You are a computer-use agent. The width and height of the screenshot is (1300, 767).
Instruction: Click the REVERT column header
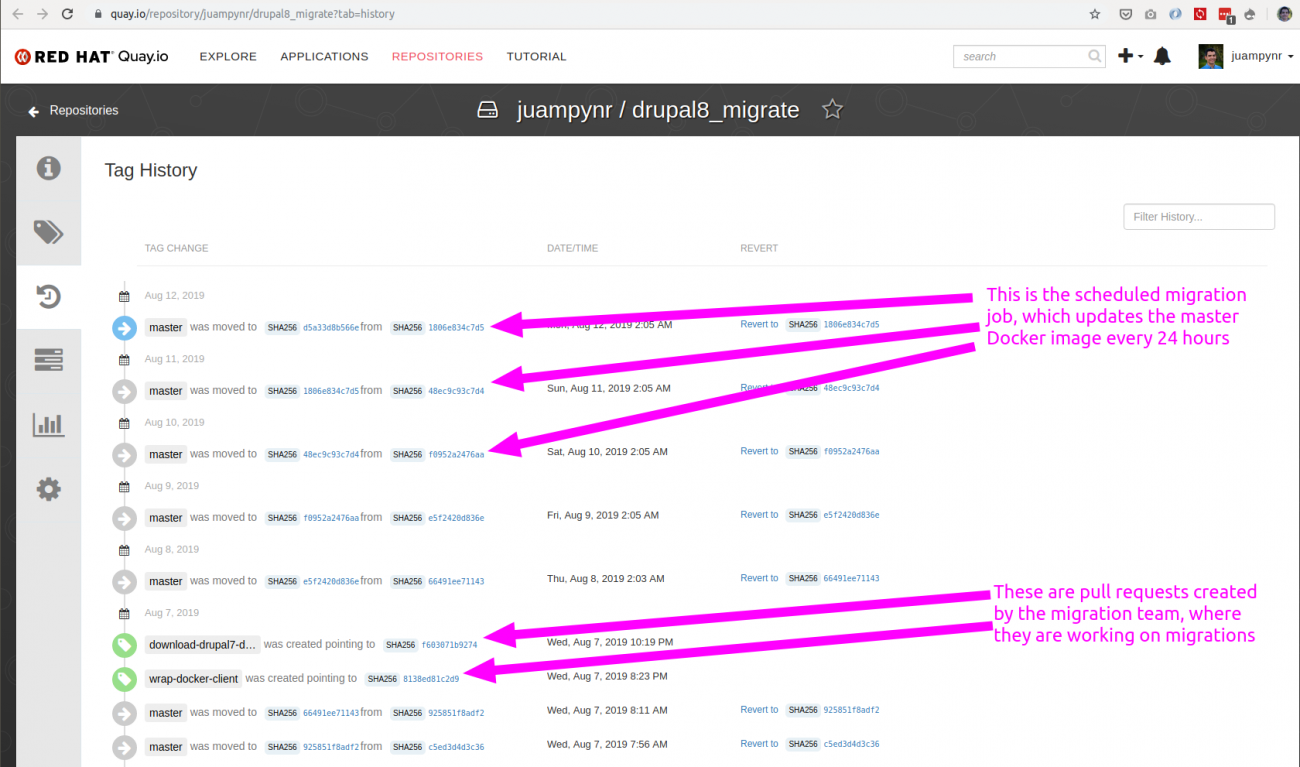(x=759, y=248)
